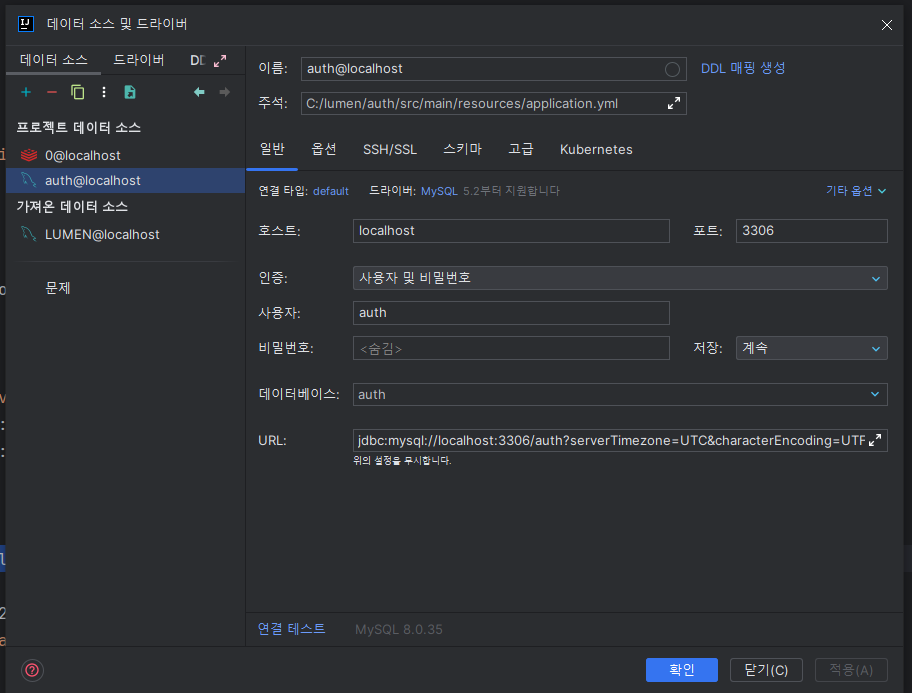The image size is (912, 693).
Task: Click the 닫기(C) button
Action: pyautogui.click(x=766, y=670)
